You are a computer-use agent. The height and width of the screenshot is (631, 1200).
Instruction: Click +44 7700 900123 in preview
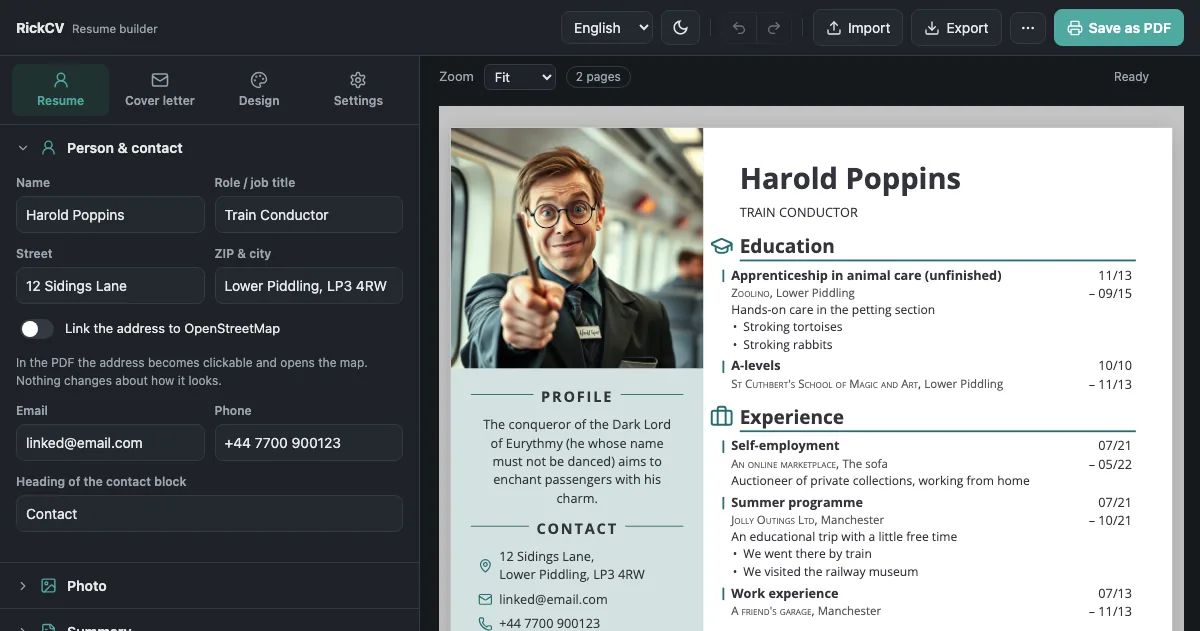550,623
